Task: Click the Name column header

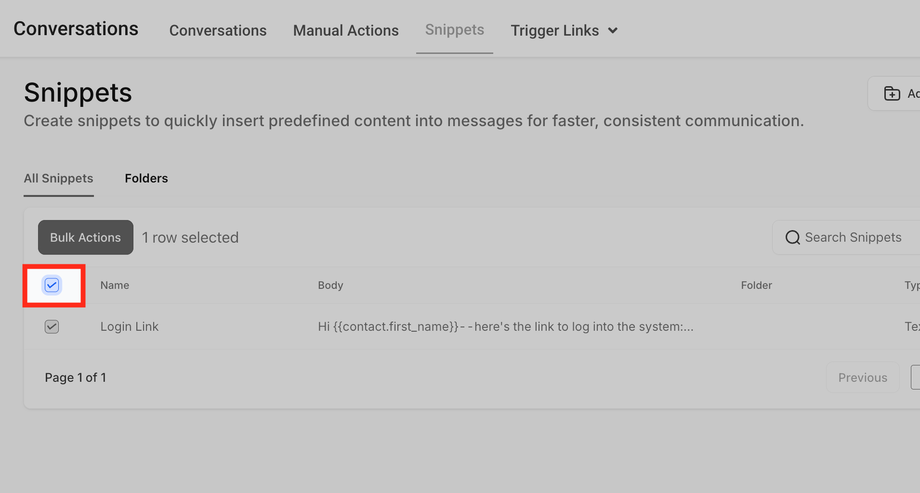Action: point(115,285)
